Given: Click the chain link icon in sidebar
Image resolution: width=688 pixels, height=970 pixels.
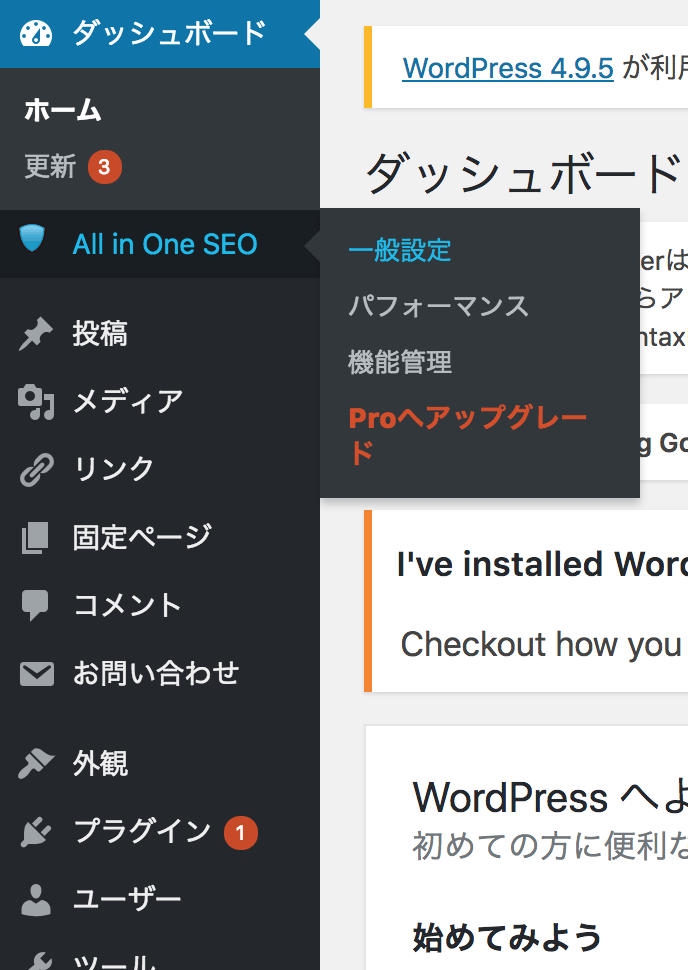Looking at the screenshot, I should coord(36,469).
